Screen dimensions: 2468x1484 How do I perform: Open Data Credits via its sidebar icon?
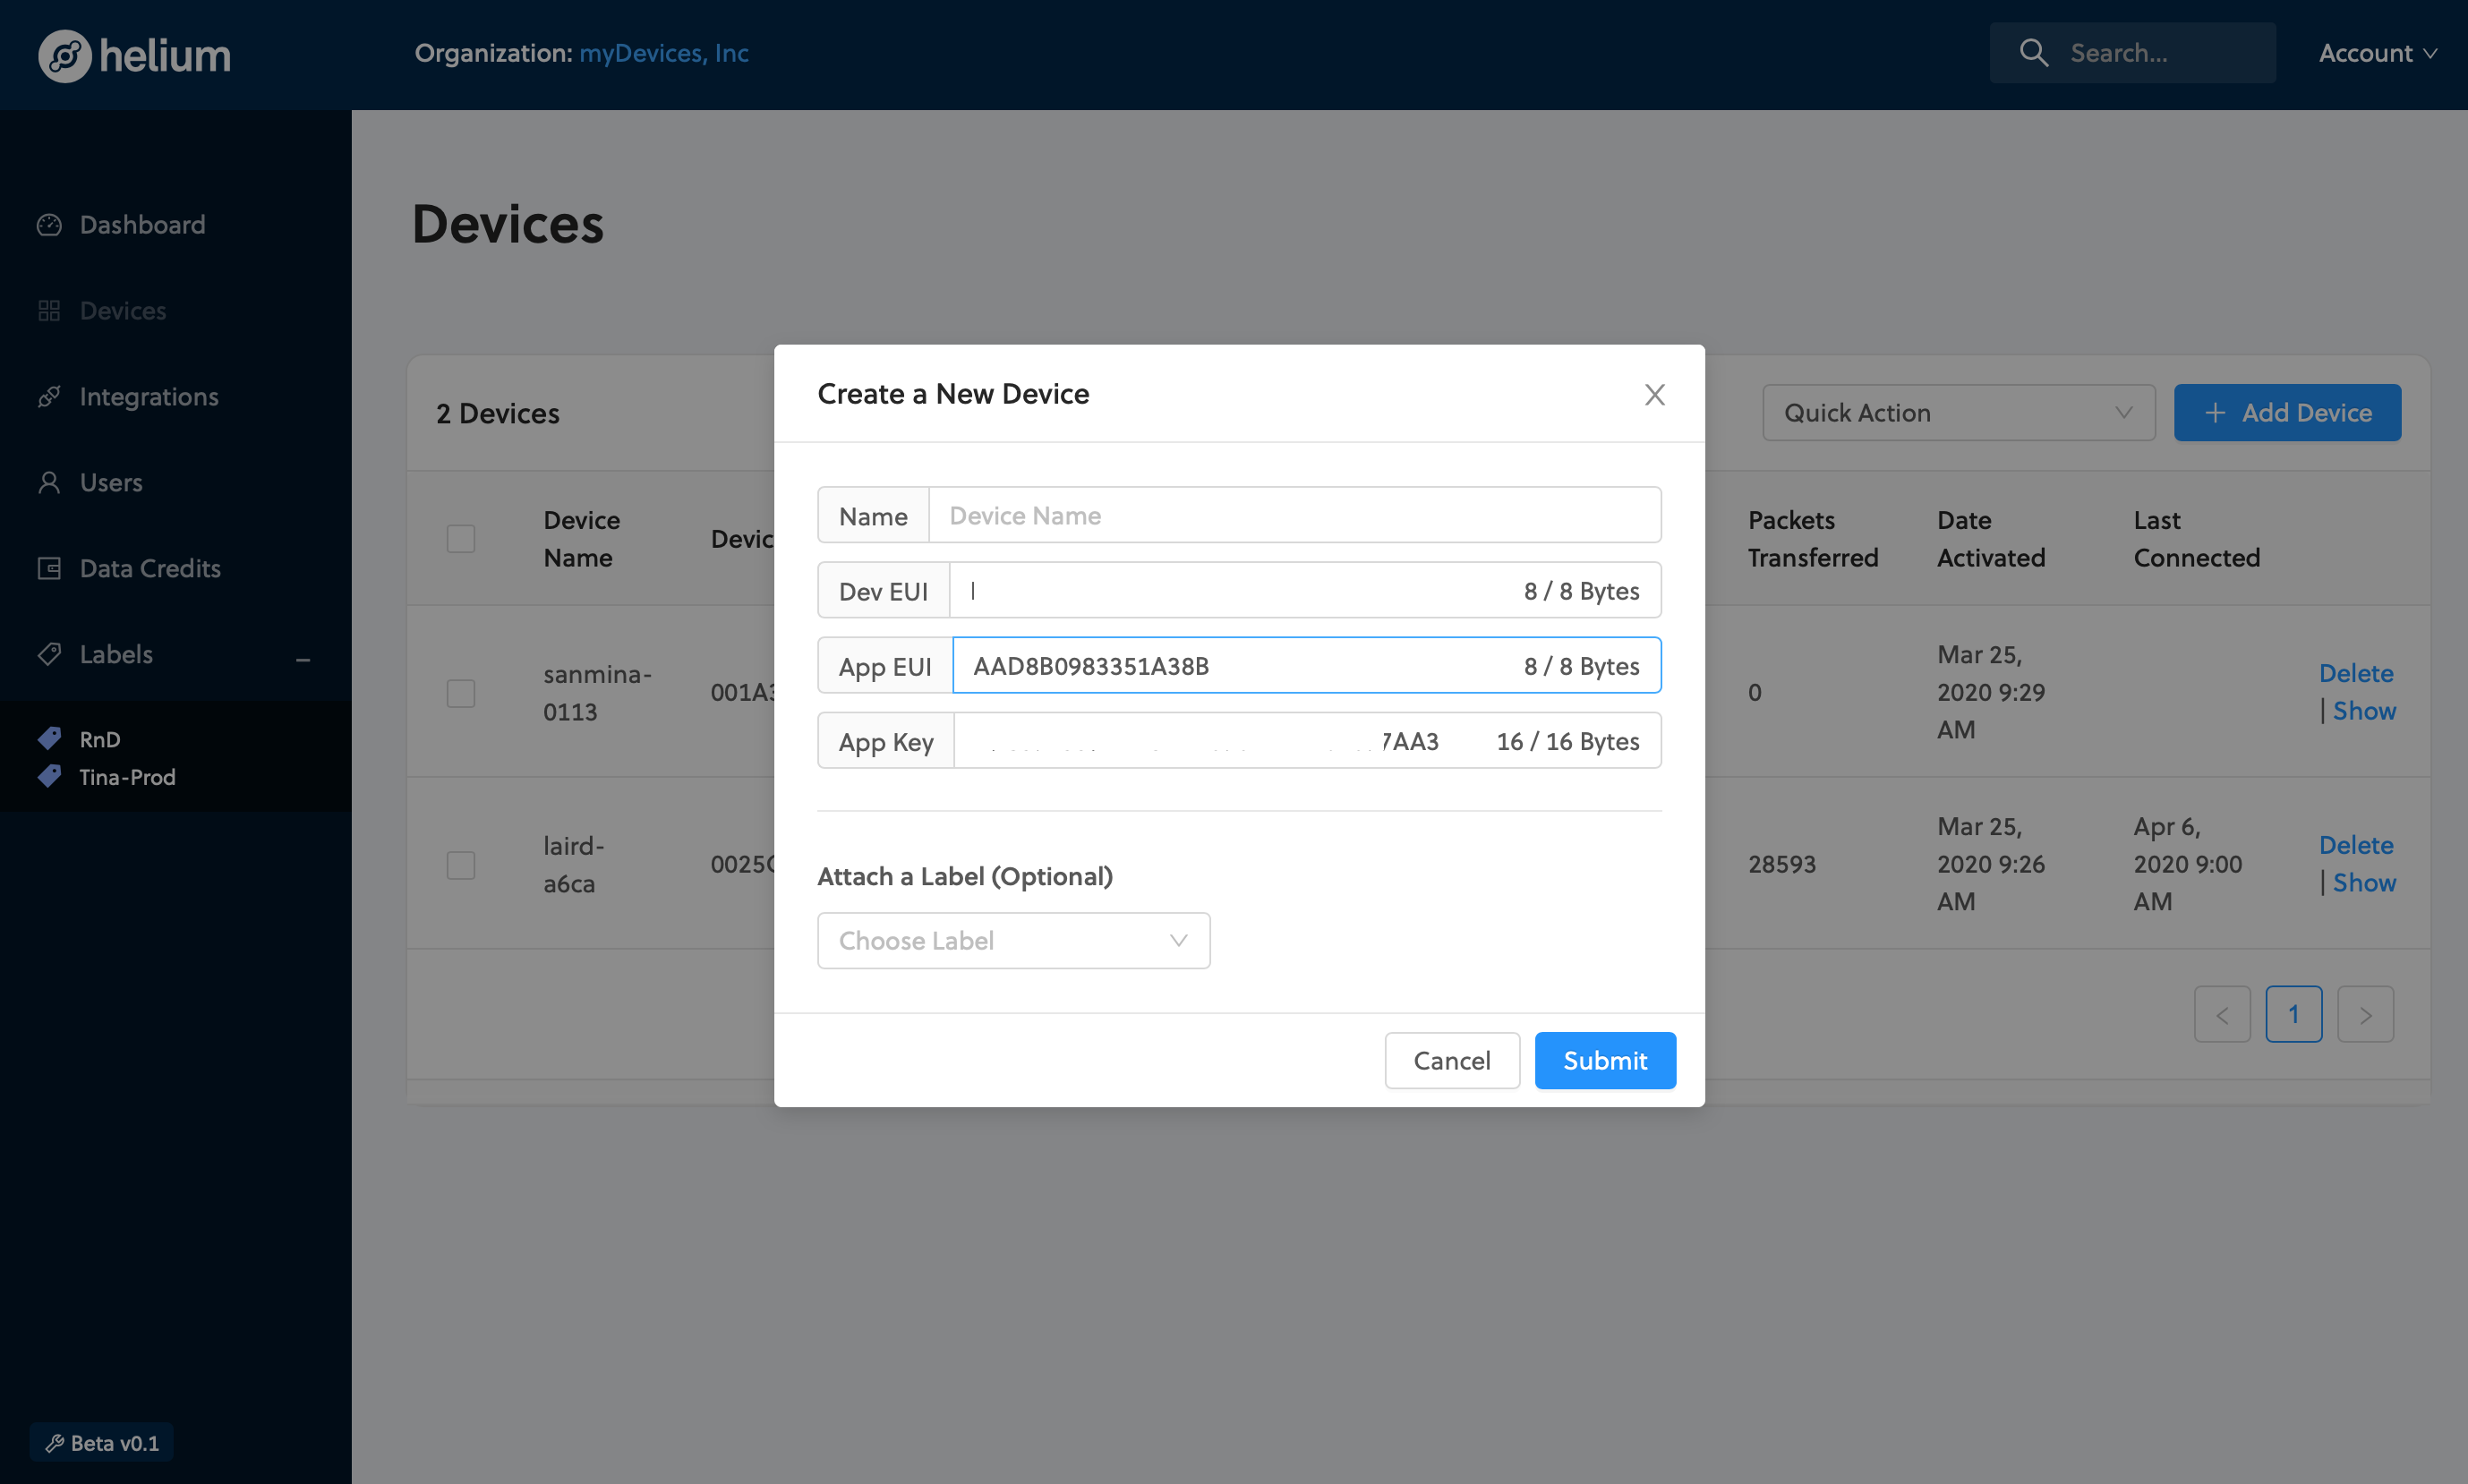pyautogui.click(x=48, y=568)
